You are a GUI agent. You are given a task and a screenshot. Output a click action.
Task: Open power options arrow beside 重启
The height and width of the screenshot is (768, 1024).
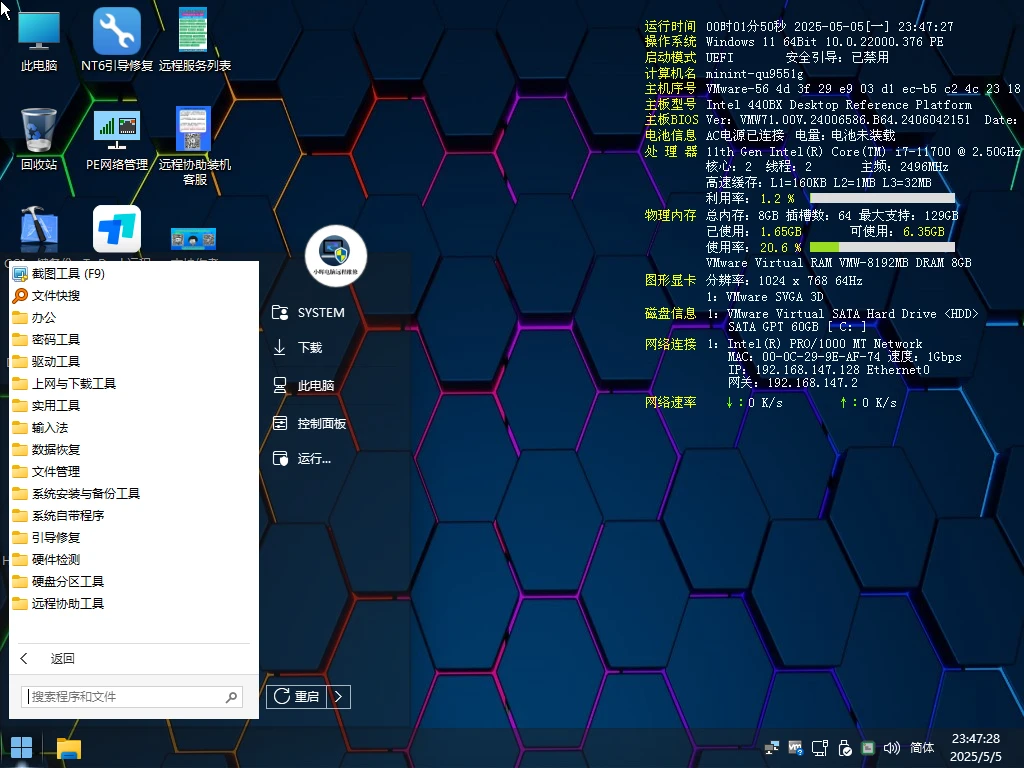(338, 697)
